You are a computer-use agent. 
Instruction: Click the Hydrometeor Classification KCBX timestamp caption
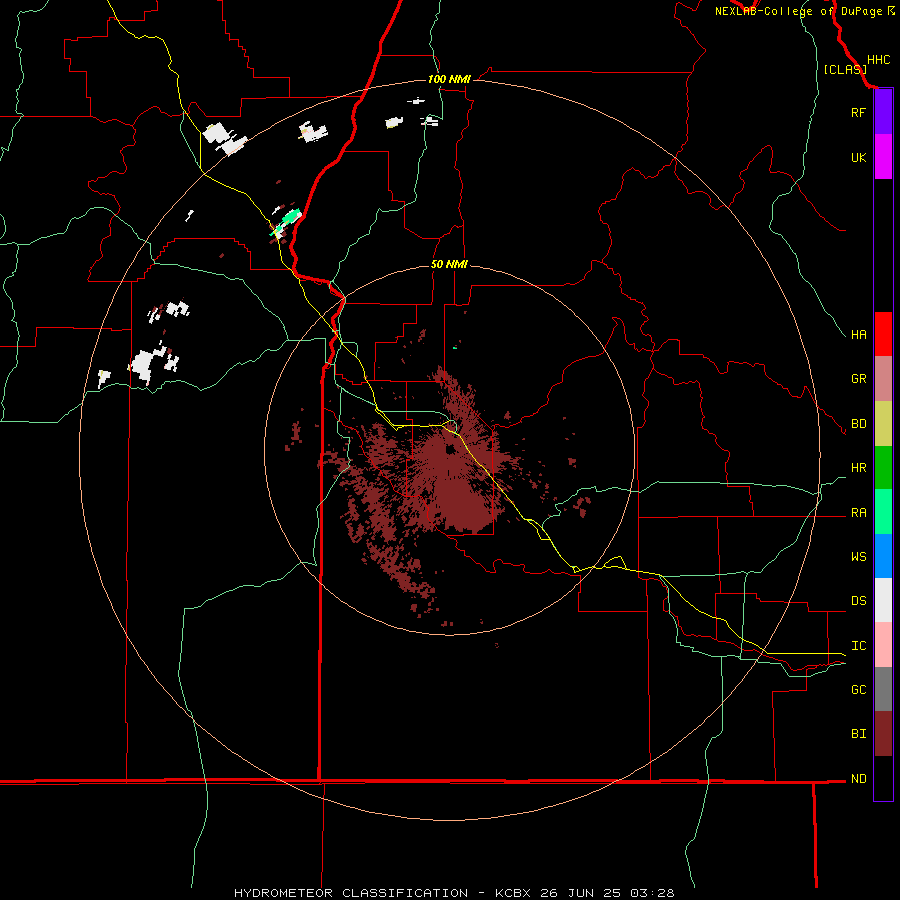pos(454,893)
